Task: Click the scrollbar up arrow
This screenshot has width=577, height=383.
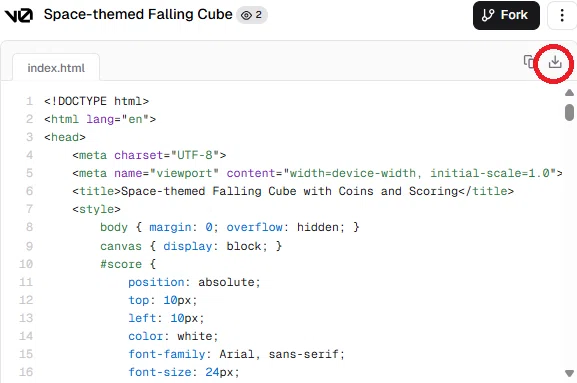Action: [x=569, y=92]
